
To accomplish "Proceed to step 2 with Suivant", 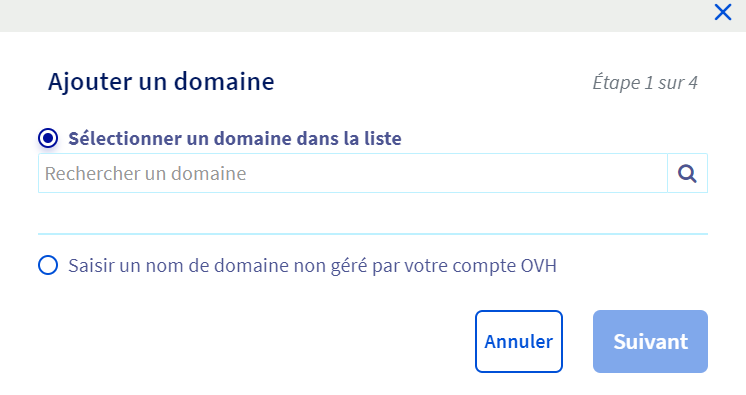I will (x=650, y=341).
